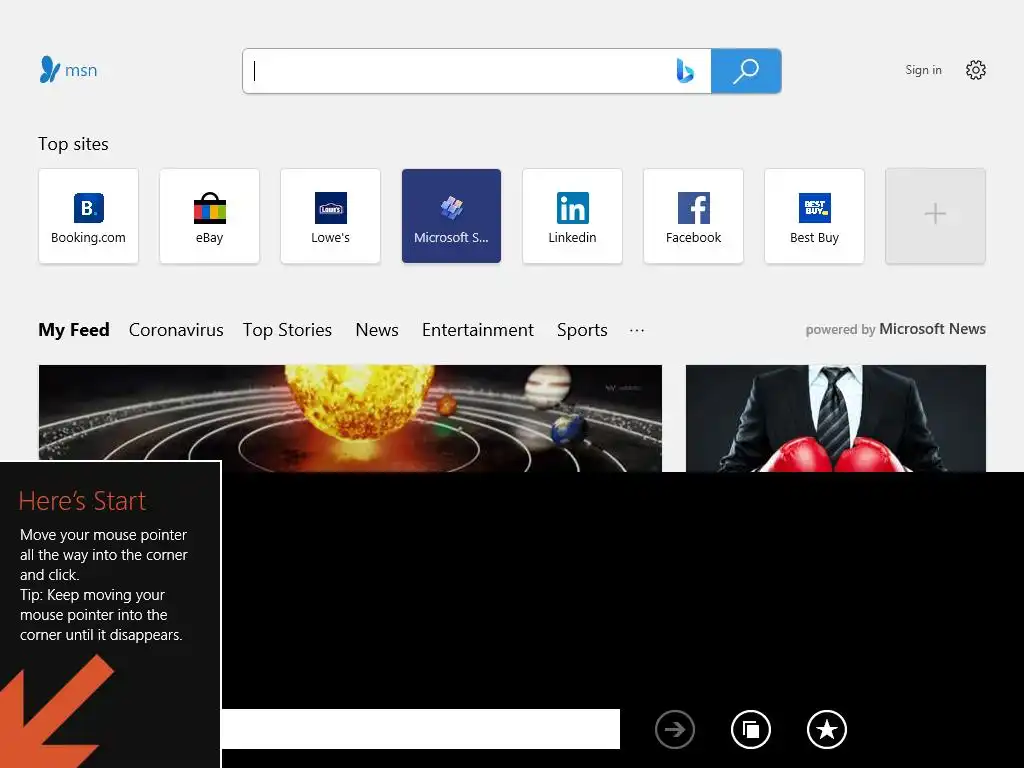Open the Lowe's top site tile
Viewport: 1024px width, 768px height.
coord(330,216)
